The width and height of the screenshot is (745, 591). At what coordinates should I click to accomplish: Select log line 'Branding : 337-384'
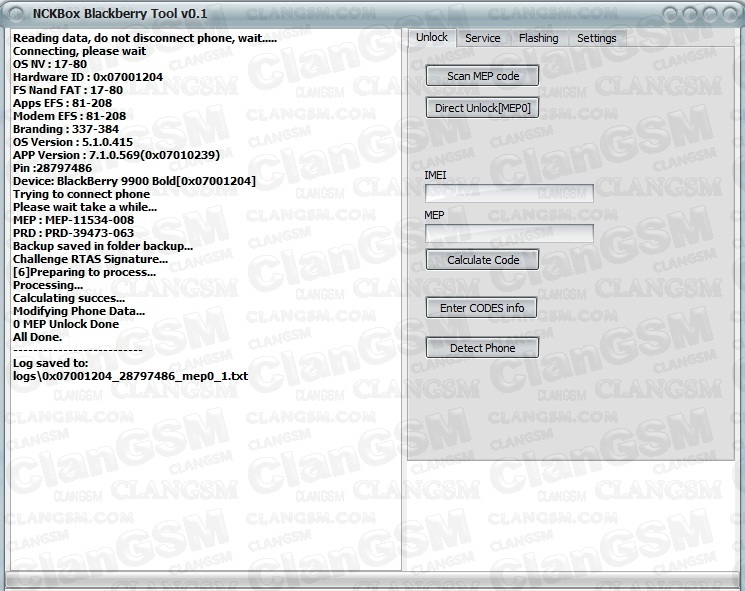tap(66, 129)
